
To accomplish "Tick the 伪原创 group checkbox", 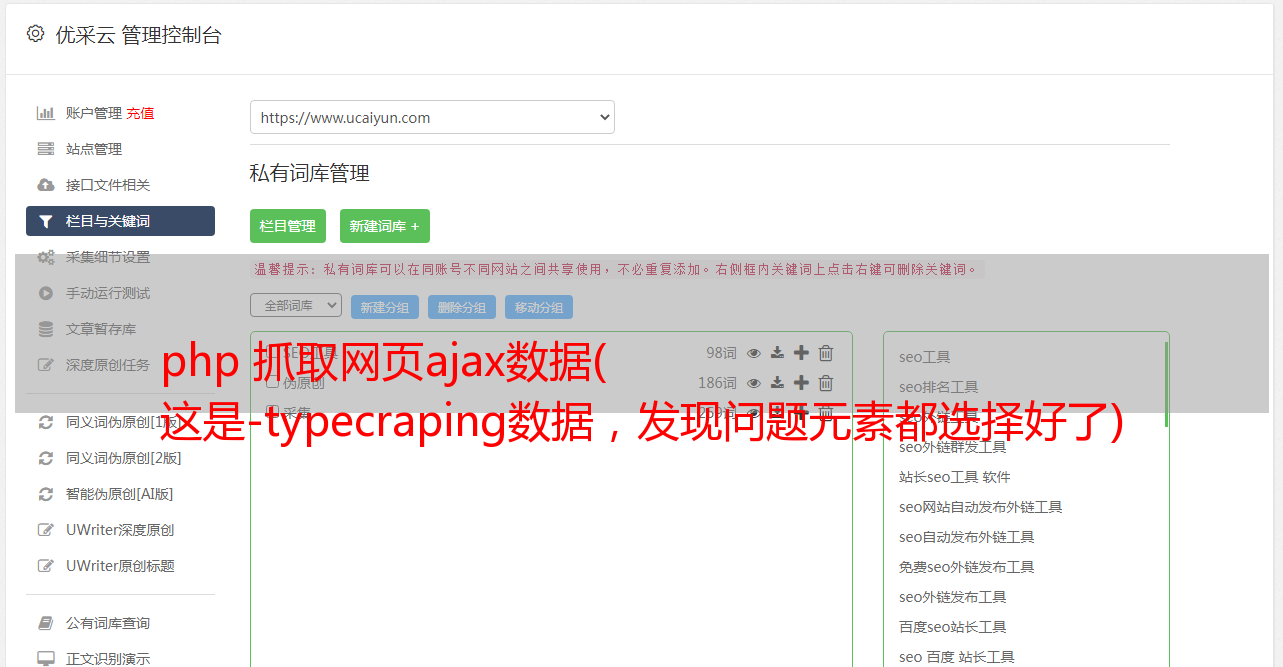I will (x=272, y=383).
